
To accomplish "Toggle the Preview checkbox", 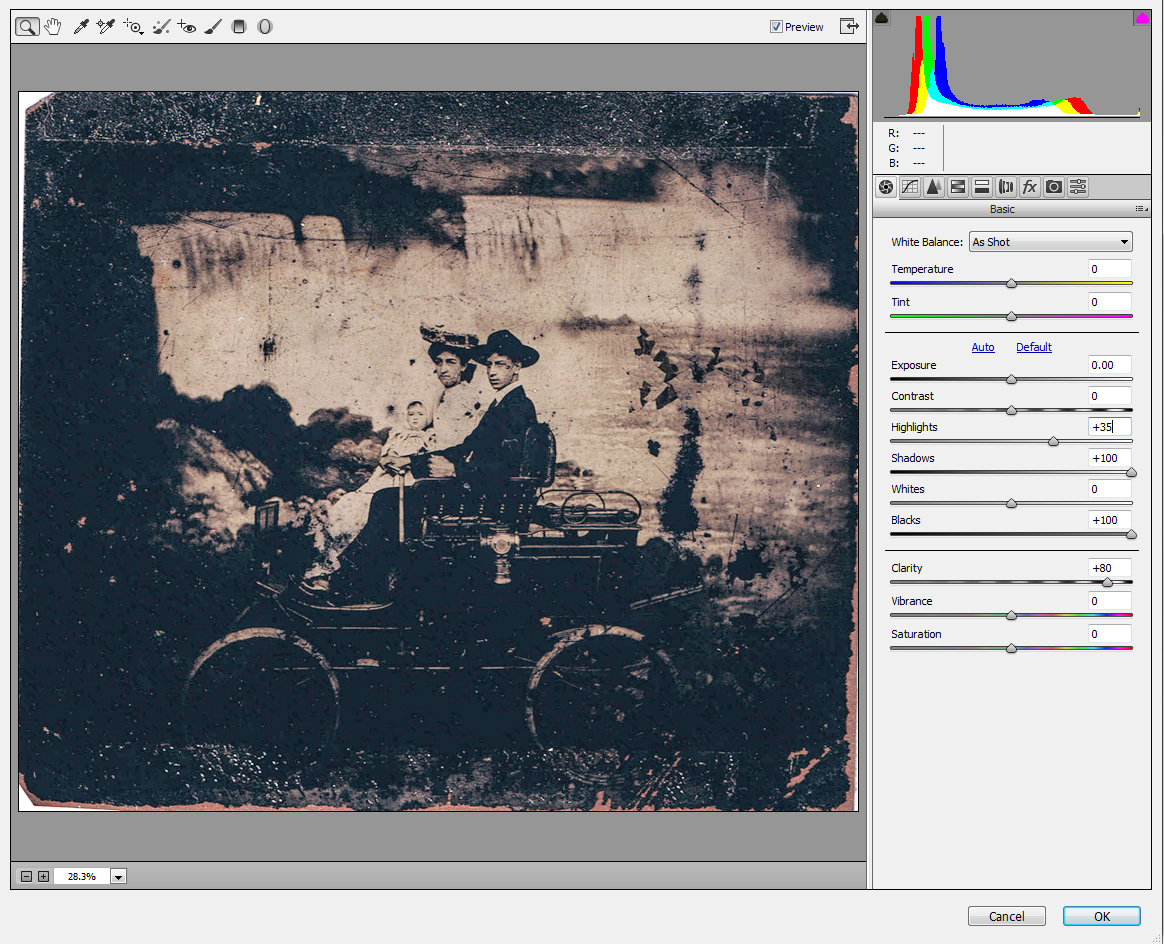I will pos(776,27).
